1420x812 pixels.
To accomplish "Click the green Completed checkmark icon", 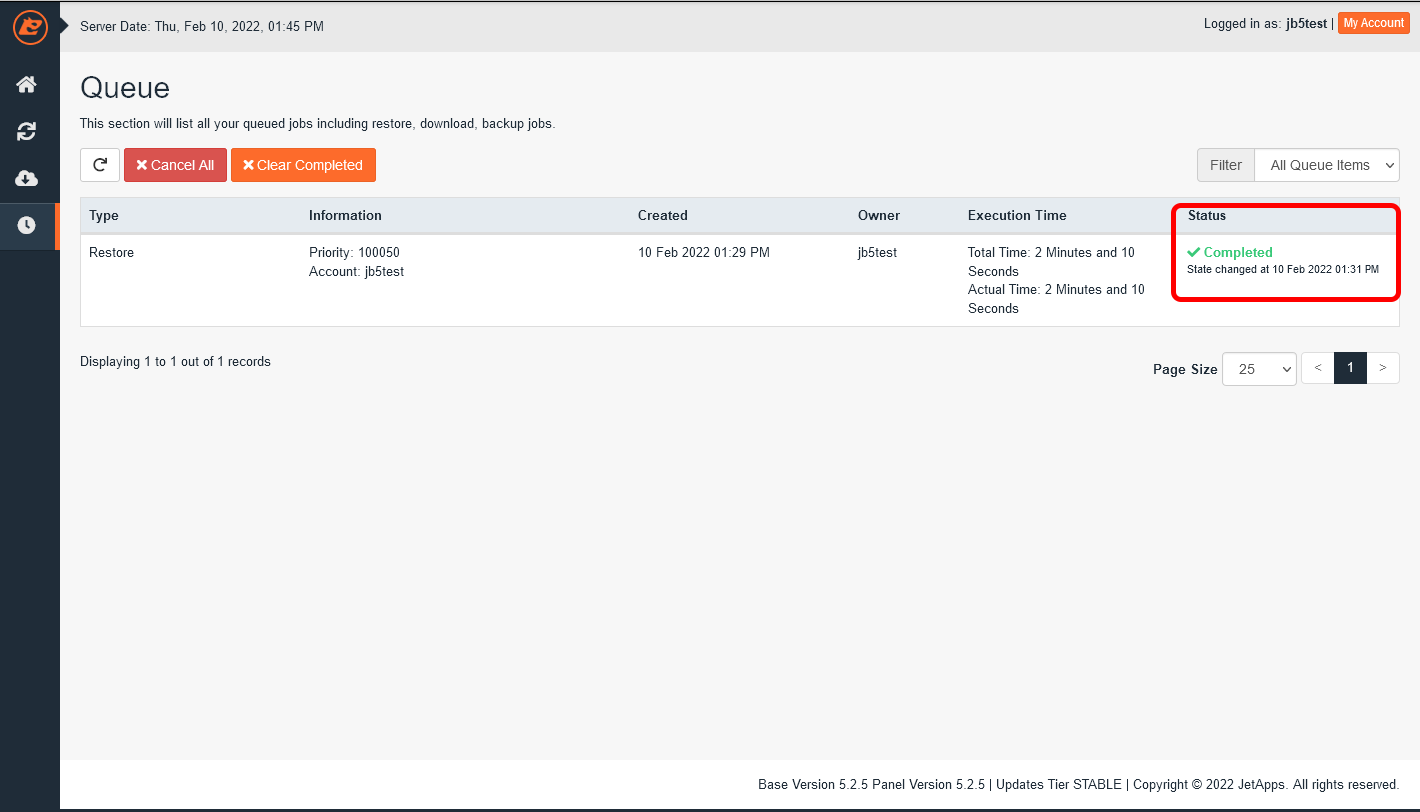I will pyautogui.click(x=1193, y=253).
